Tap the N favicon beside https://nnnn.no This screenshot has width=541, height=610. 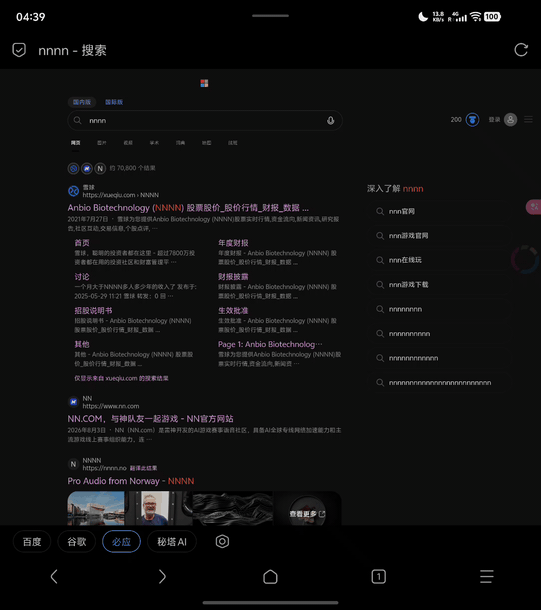pos(73,464)
